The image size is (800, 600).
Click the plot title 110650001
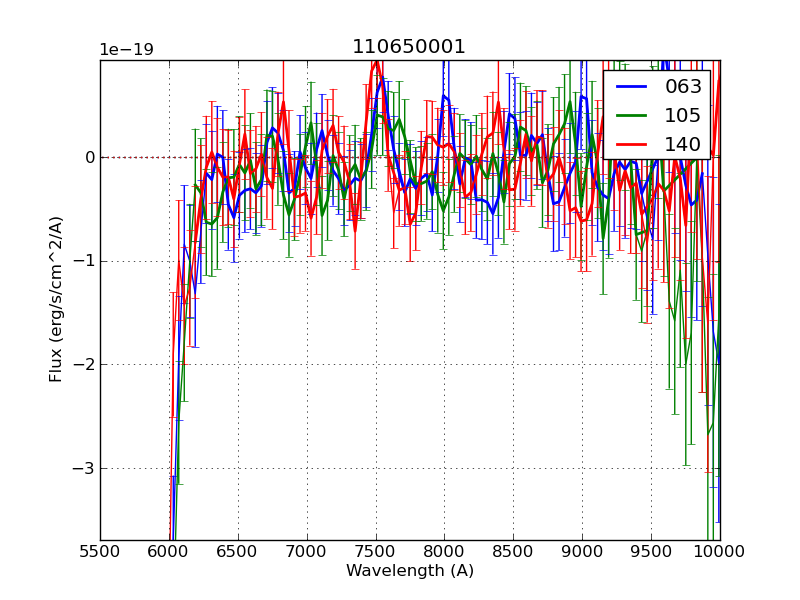click(x=409, y=47)
